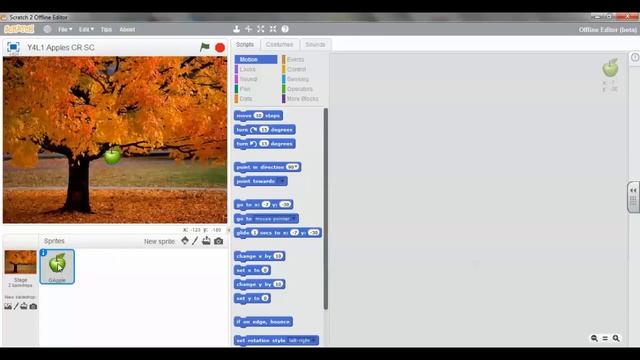Click the change y by block
Image resolution: width=640 pixels, height=360 pixels.
pos(260,284)
